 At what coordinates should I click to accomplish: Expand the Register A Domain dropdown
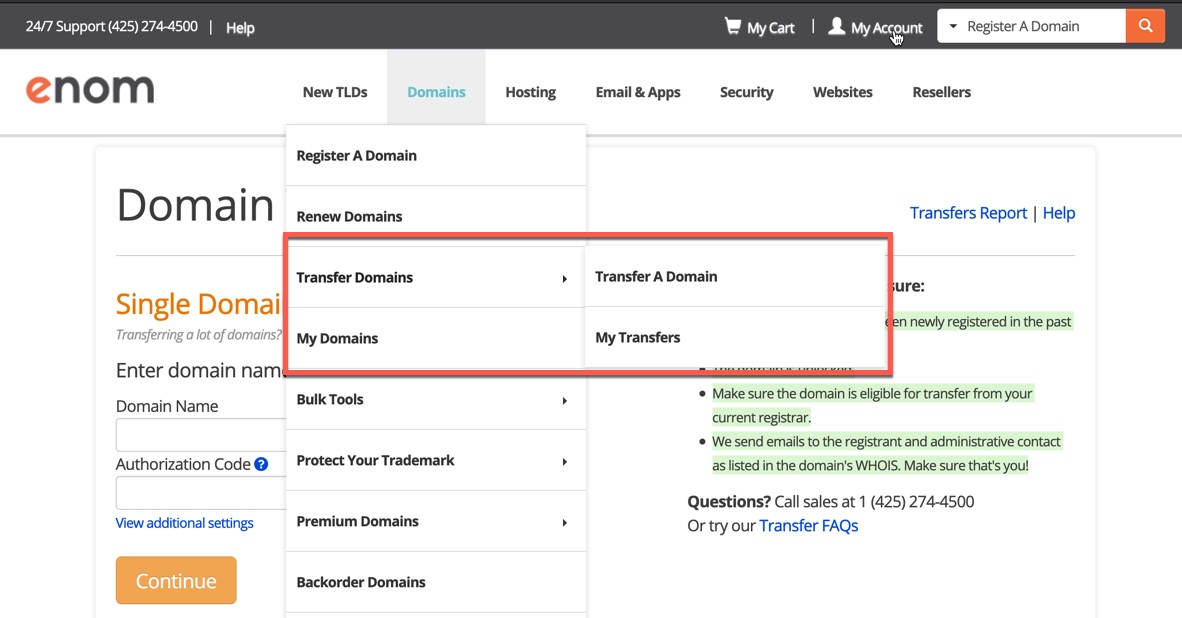(x=1030, y=25)
